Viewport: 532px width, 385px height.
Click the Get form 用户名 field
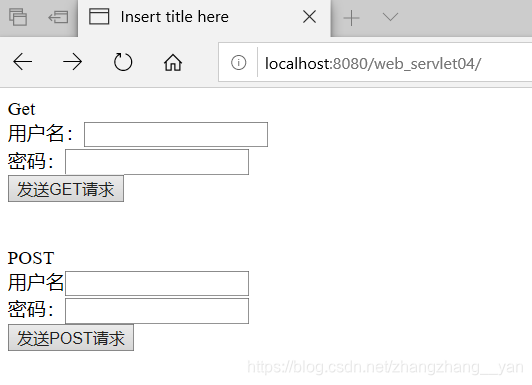tap(176, 134)
